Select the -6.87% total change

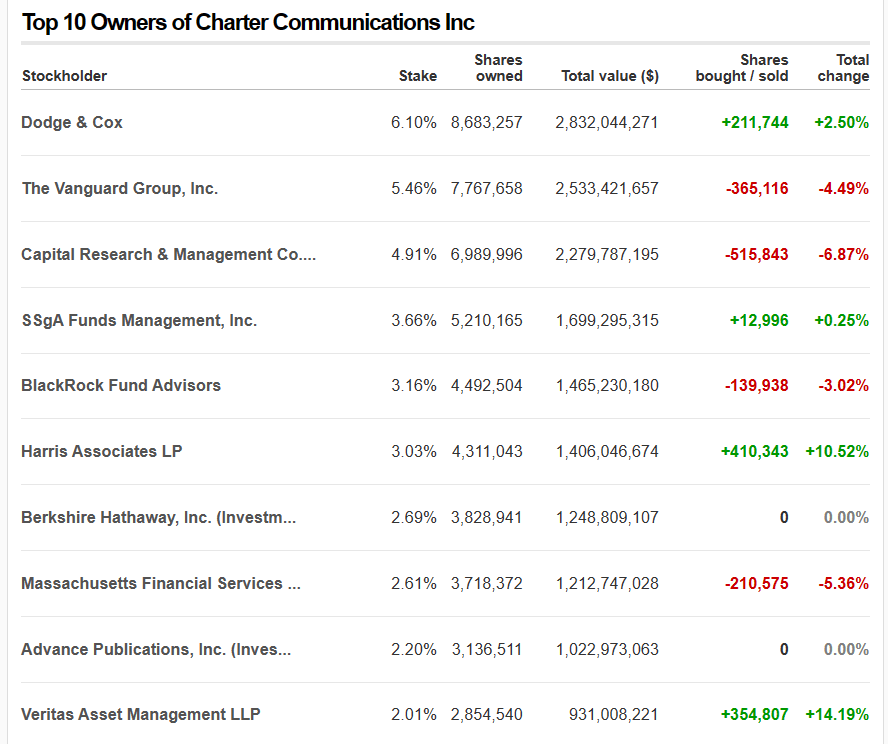(844, 254)
